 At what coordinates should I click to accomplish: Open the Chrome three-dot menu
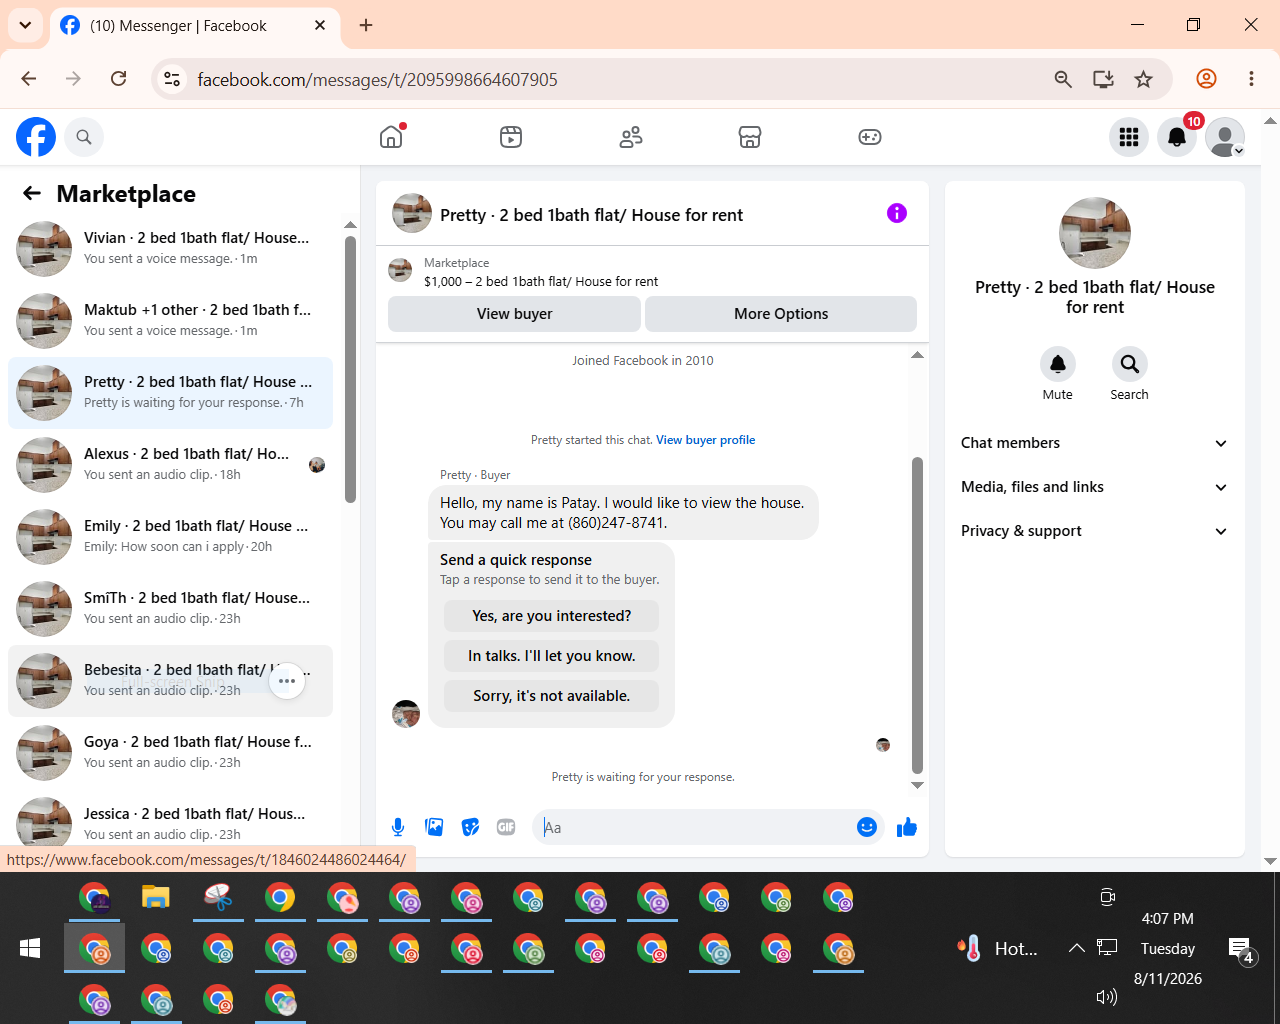point(1251,79)
